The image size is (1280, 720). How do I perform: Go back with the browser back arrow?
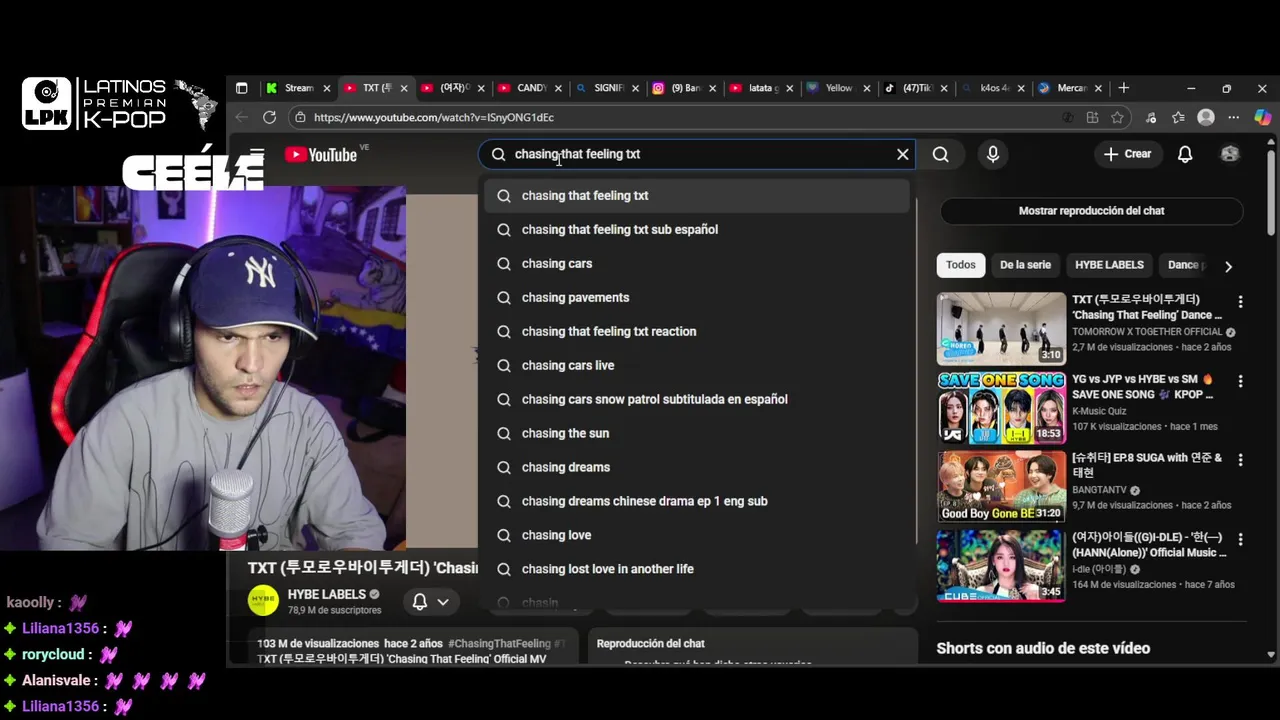click(241, 117)
